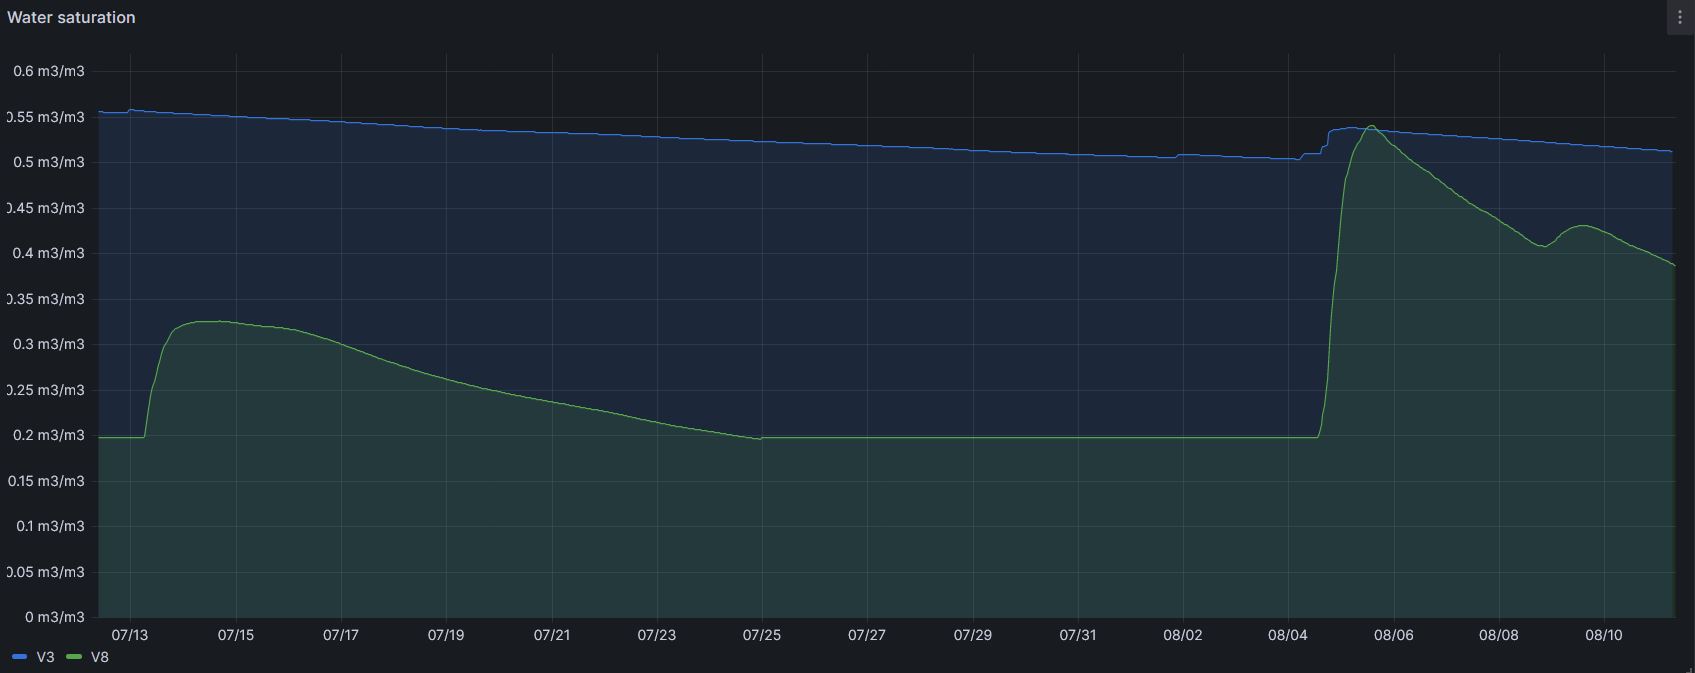1695x673 pixels.
Task: Click the green V8 legend color swatch
Action: [x=74, y=657]
